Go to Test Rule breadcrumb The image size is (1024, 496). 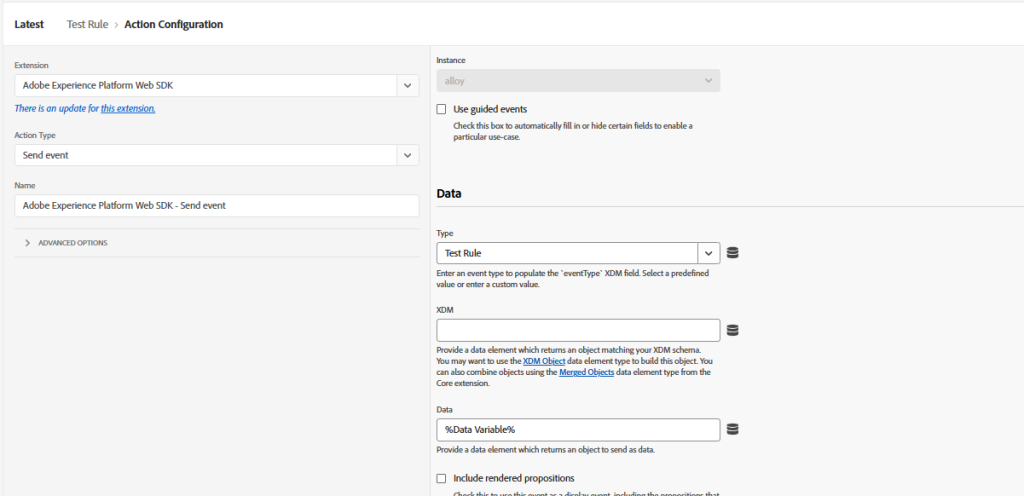88,24
